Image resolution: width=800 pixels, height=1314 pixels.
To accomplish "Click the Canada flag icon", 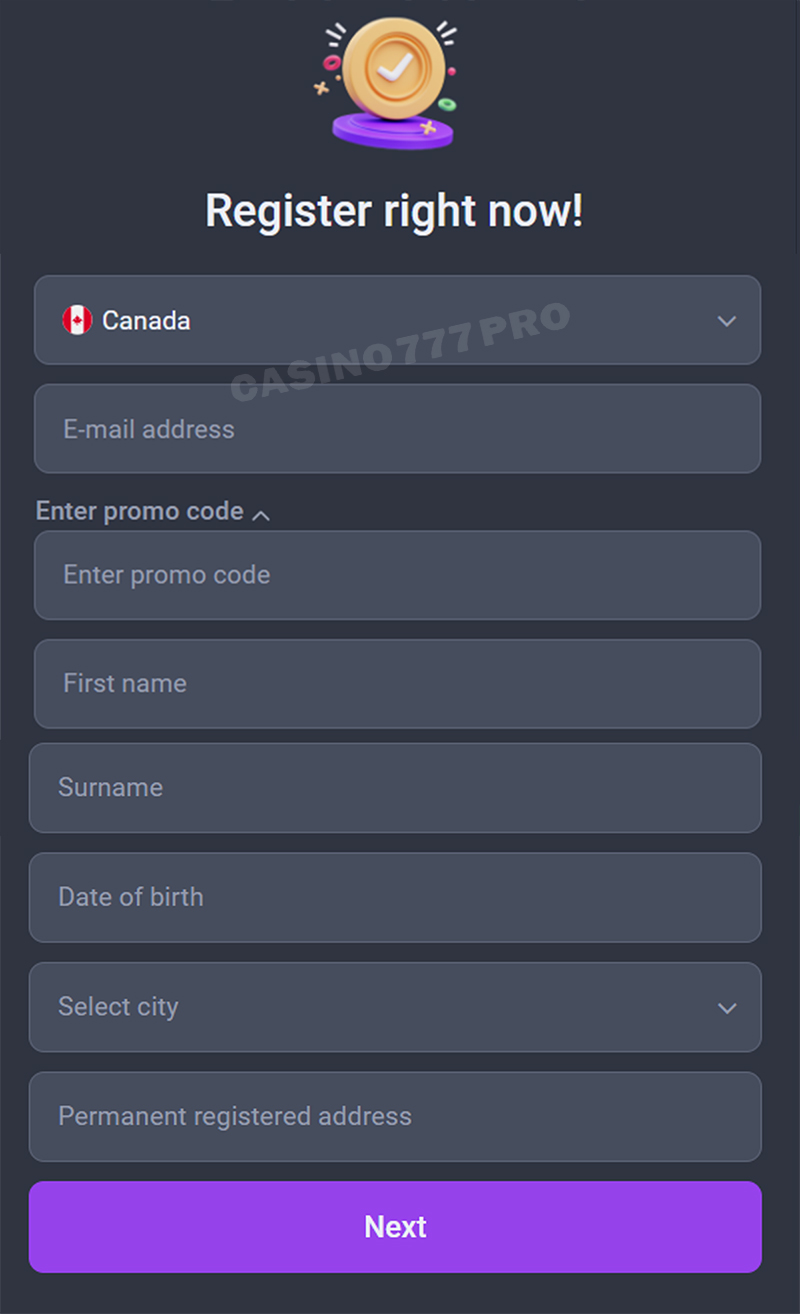I will pyautogui.click(x=78, y=320).
